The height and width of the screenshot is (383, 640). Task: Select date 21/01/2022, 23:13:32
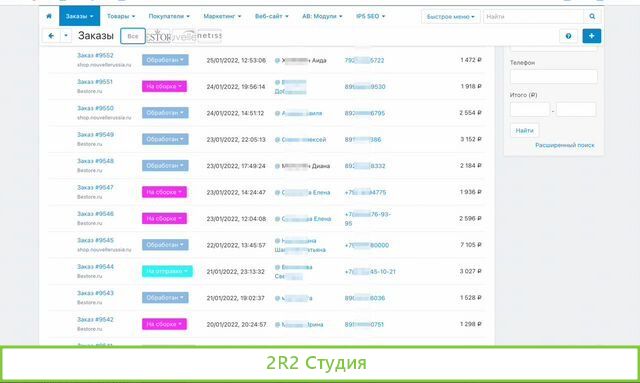coord(236,272)
